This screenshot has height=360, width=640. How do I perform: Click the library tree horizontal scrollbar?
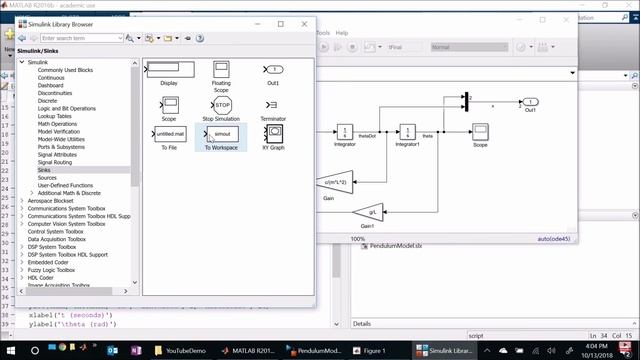(69, 291)
